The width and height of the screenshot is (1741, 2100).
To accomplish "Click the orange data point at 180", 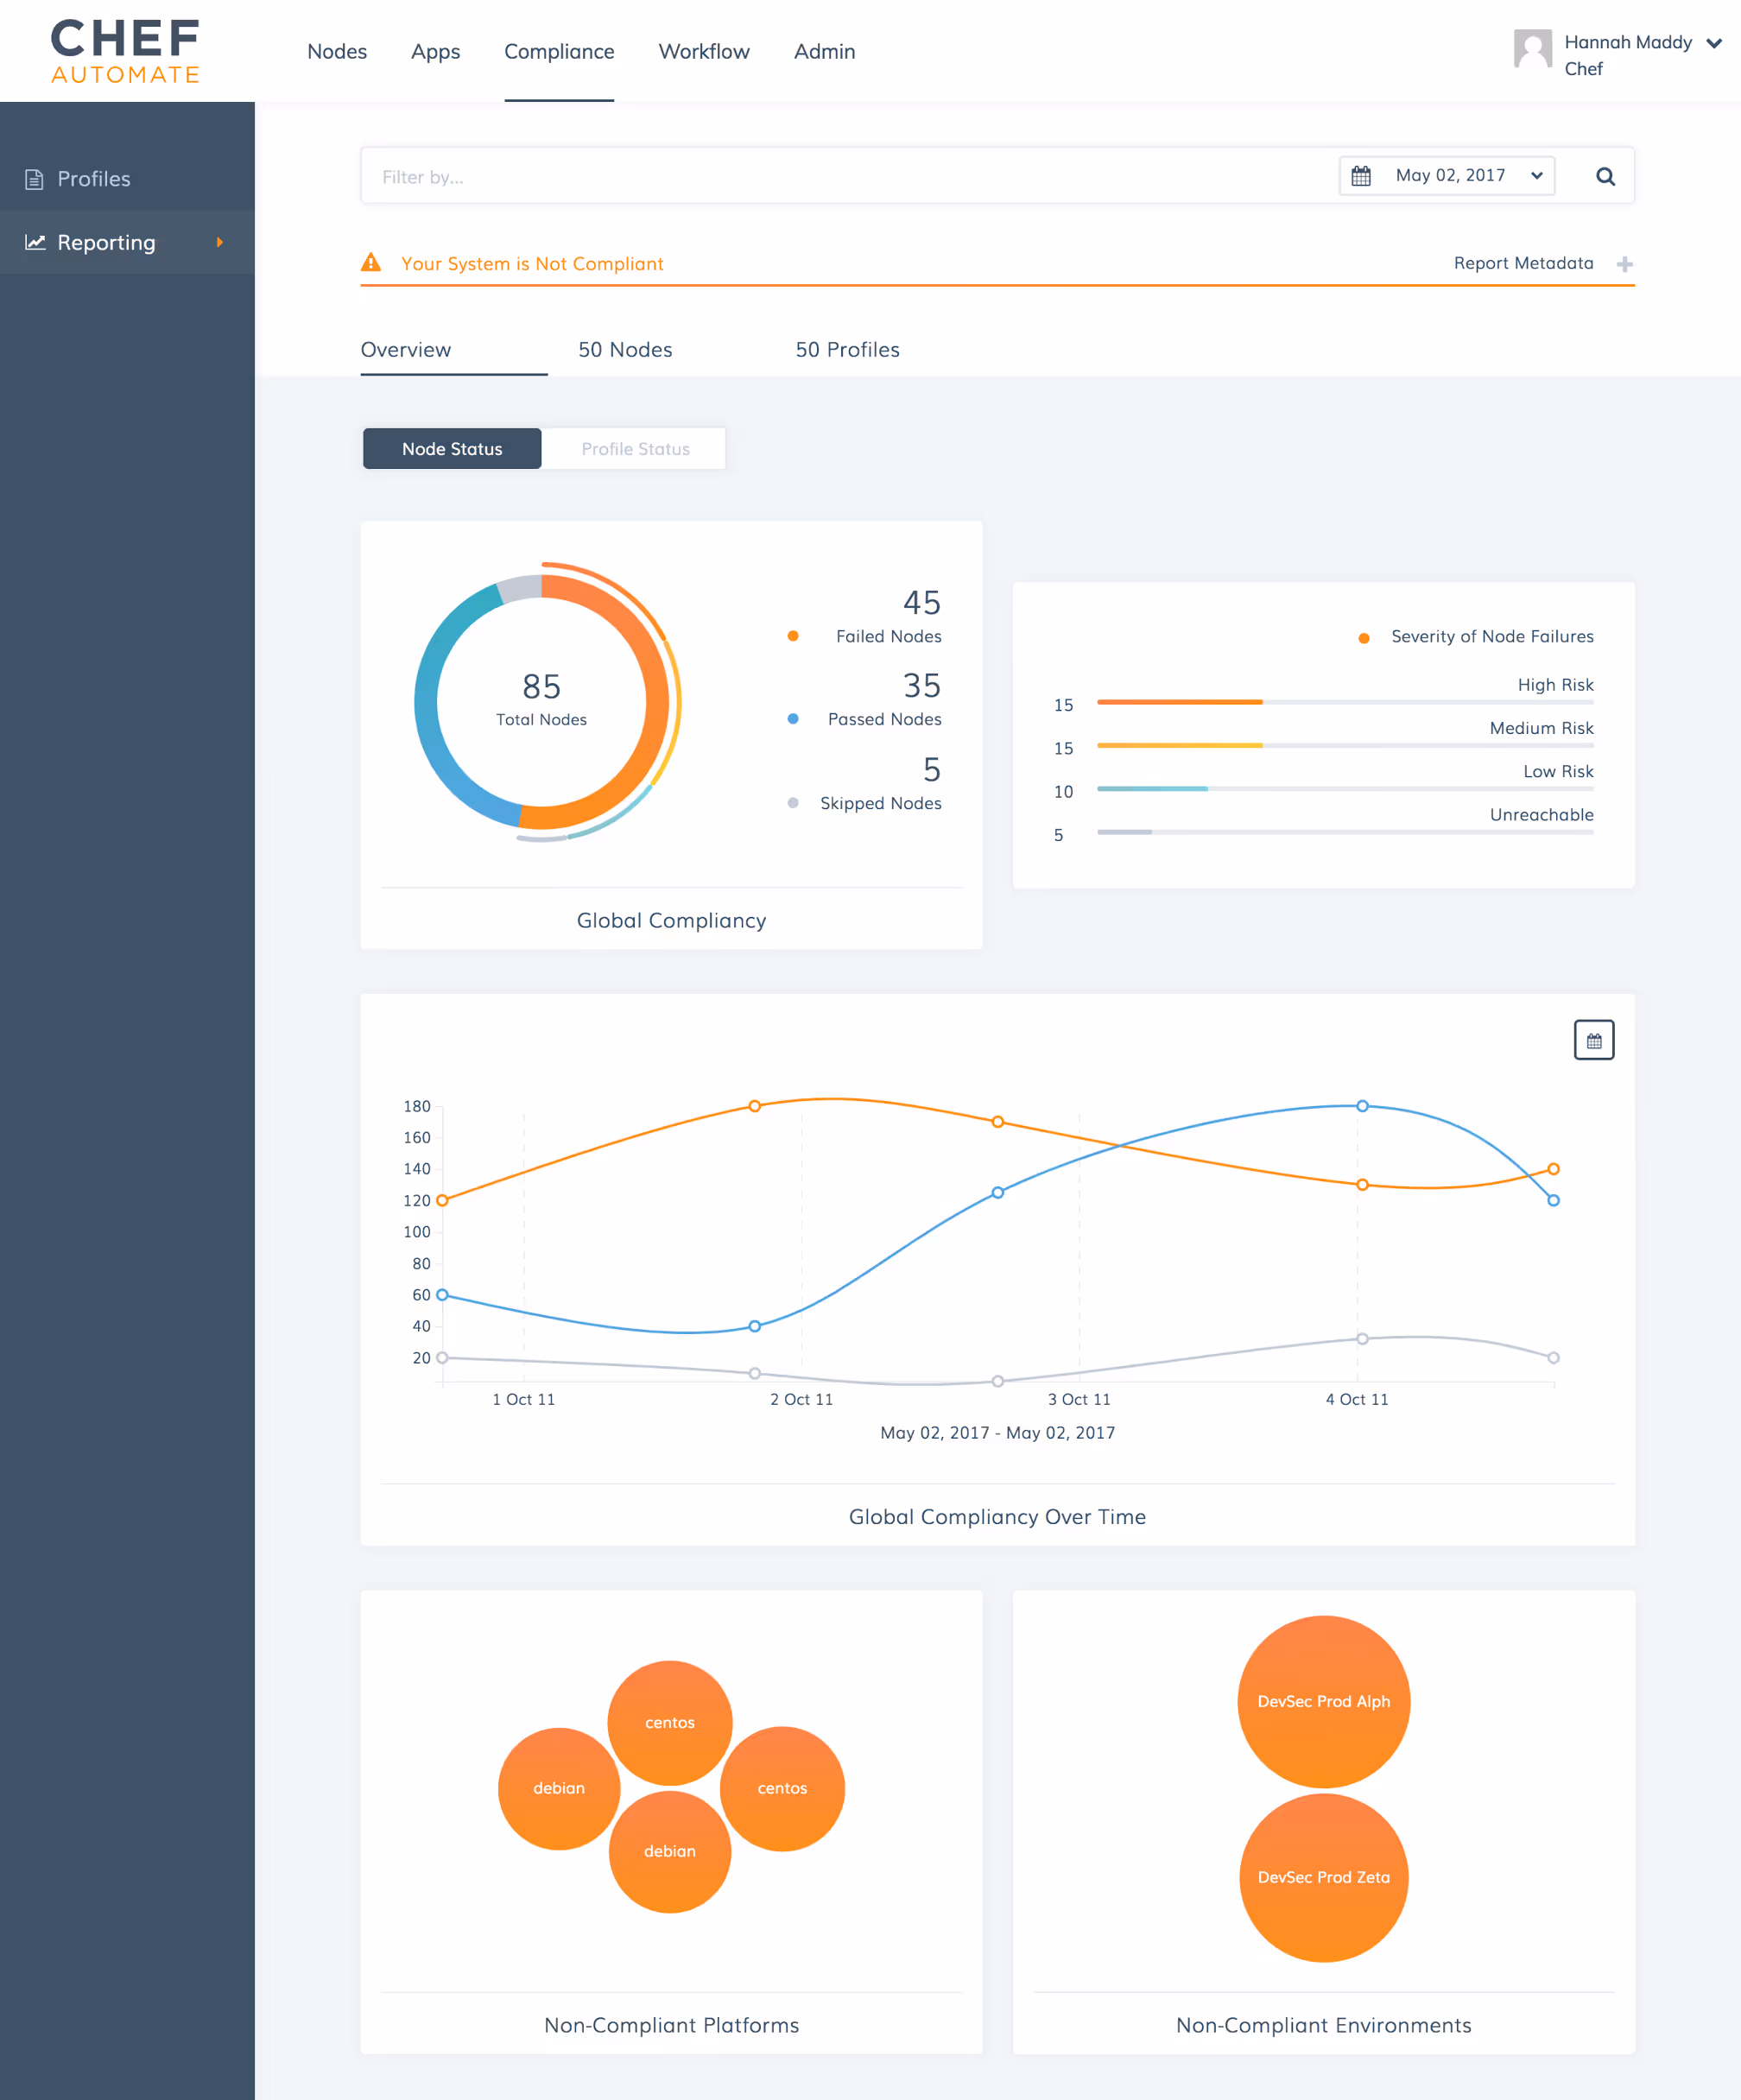I will coord(755,1106).
